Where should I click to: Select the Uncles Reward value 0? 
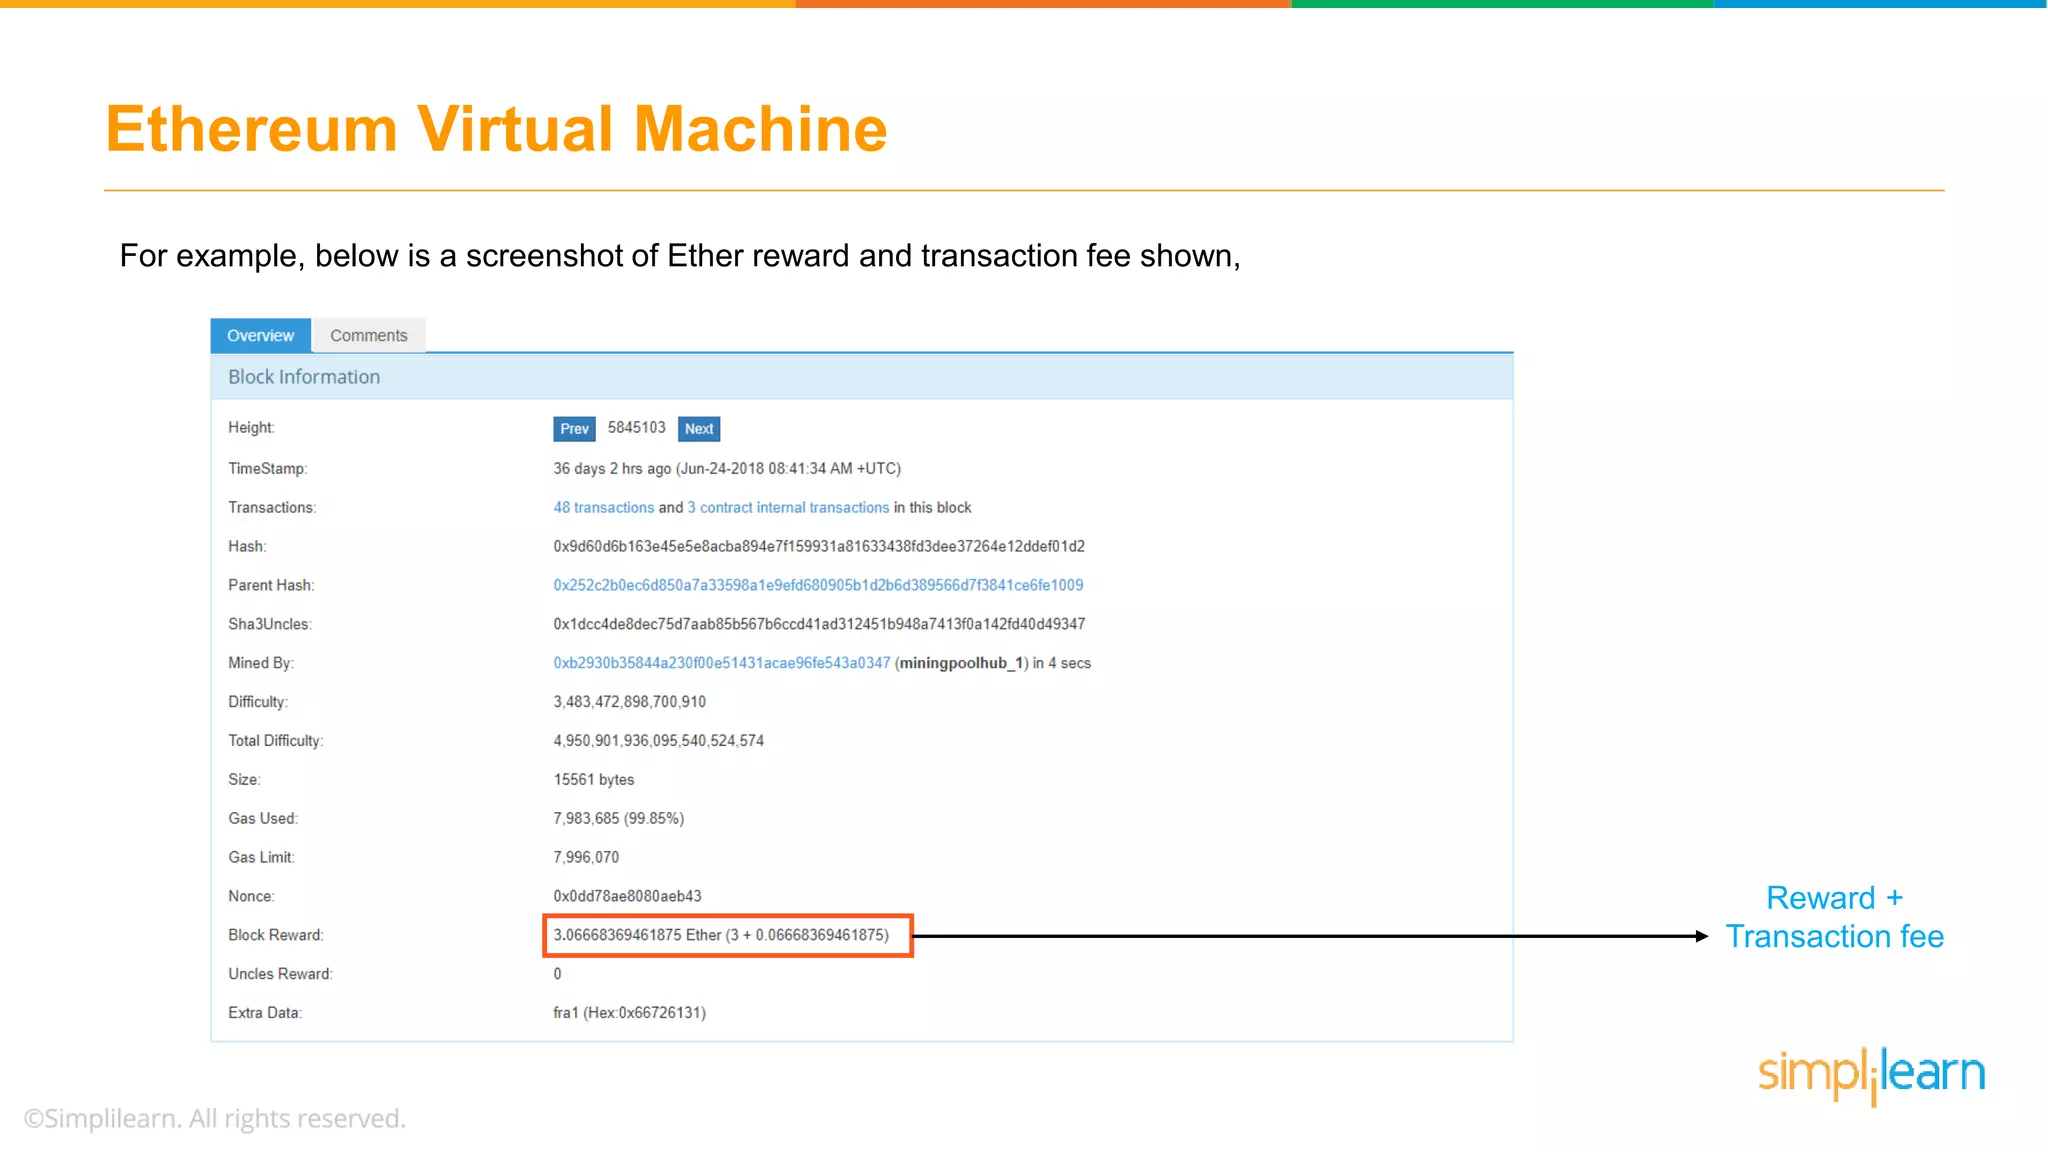tap(557, 974)
